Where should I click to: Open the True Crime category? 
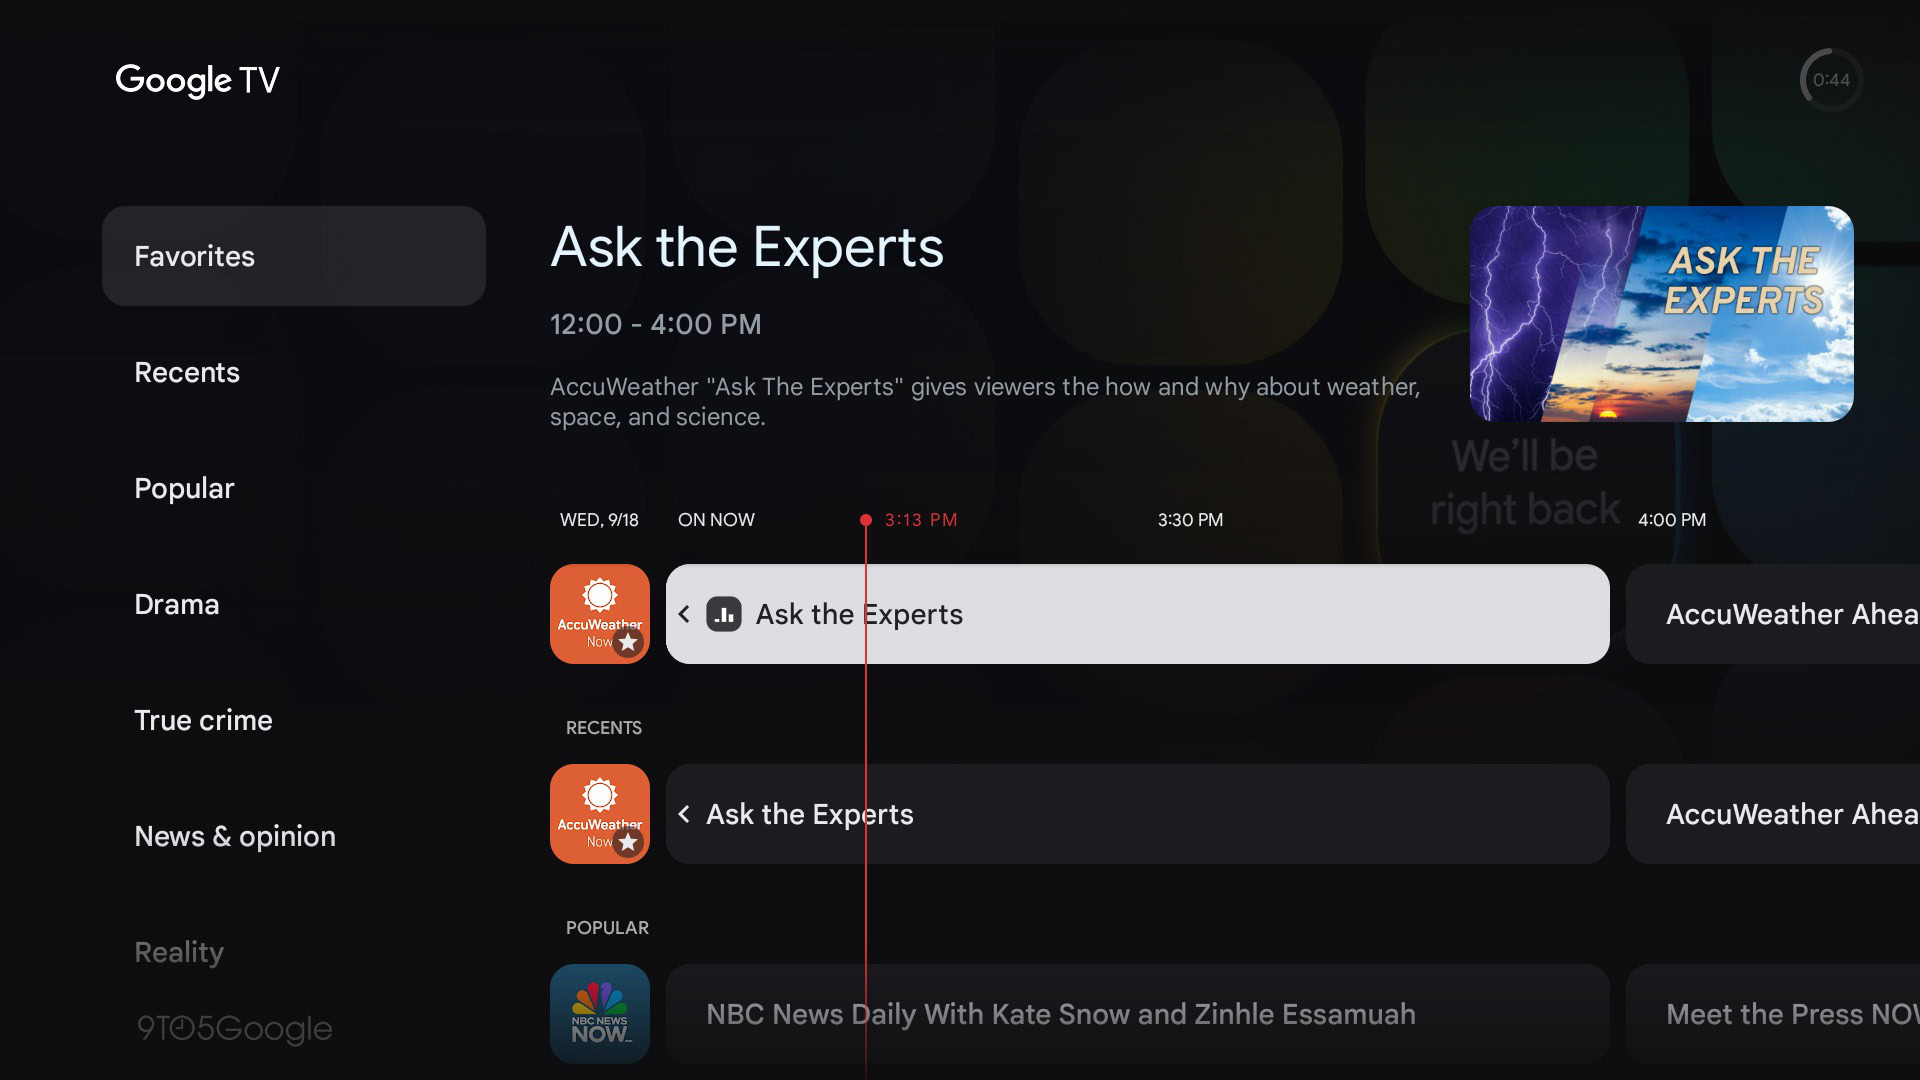[202, 719]
